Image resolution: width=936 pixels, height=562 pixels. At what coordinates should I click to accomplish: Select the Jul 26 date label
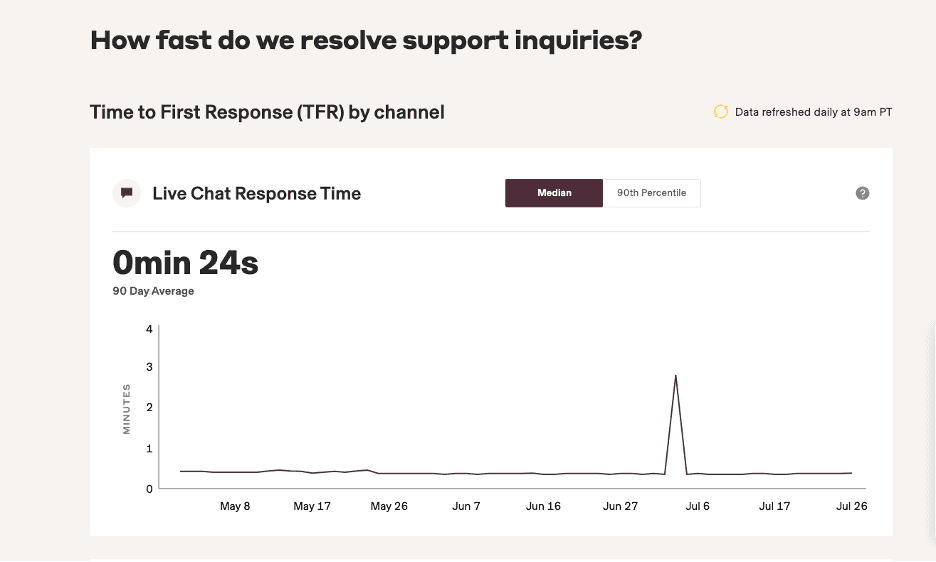(851, 506)
